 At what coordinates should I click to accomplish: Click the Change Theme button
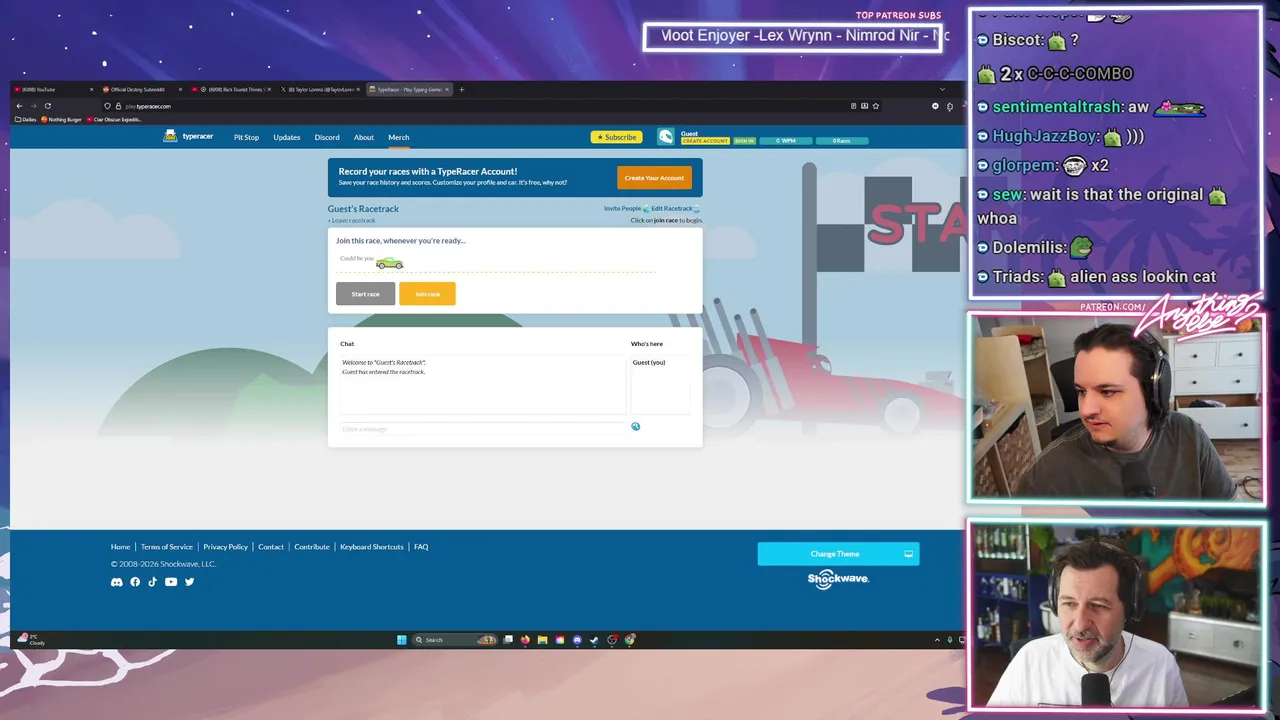pos(838,554)
